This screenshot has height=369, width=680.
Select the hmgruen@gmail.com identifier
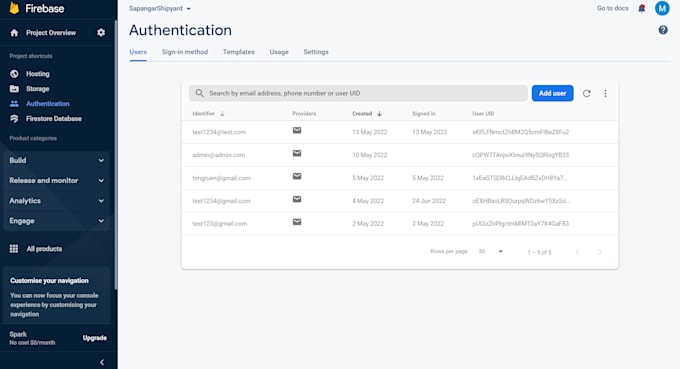[x=221, y=178]
